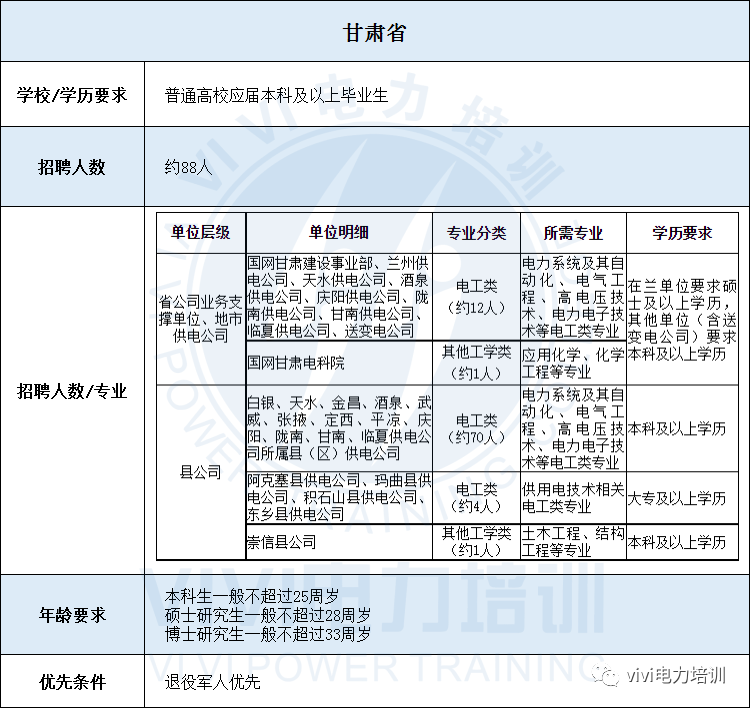Select the 崇信县公司 cell
Viewport: 750px width, 708px height.
[x=339, y=542]
